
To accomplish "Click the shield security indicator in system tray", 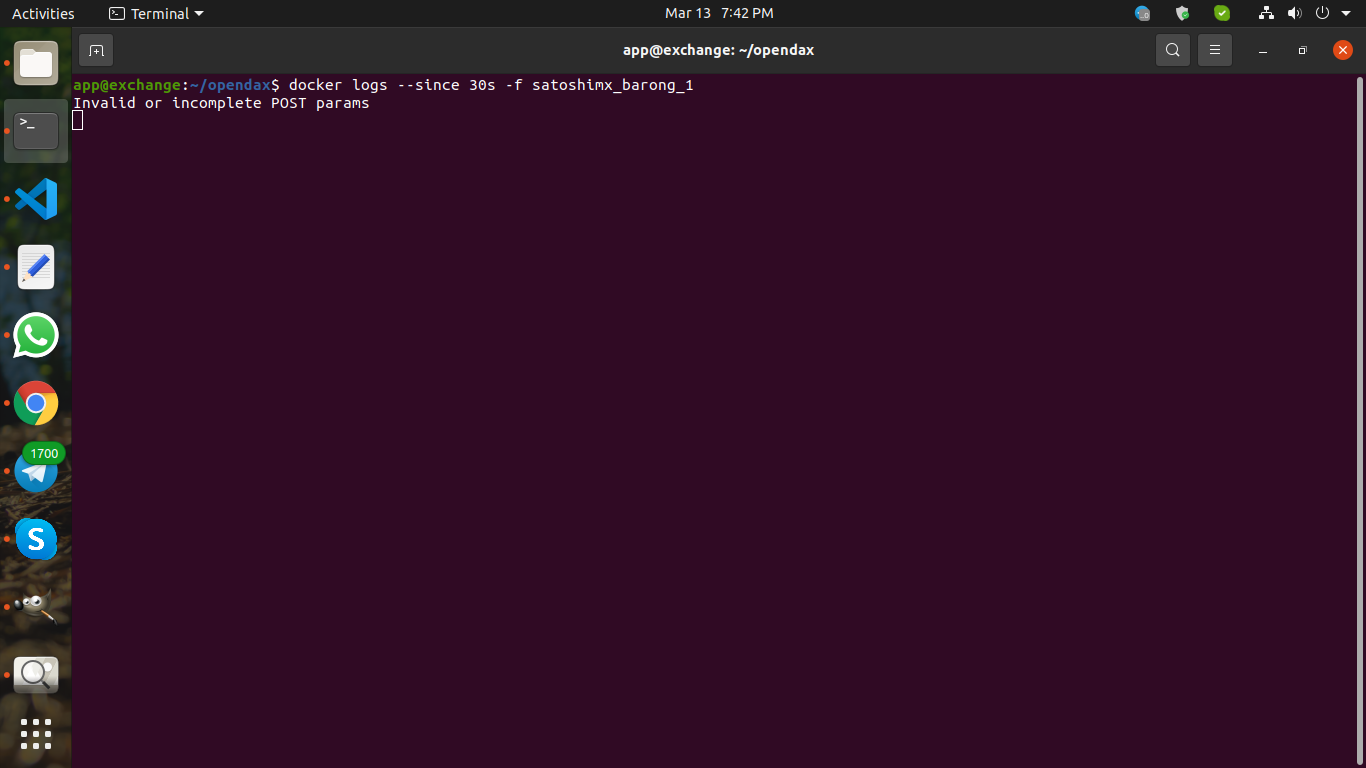I will tap(1182, 13).
